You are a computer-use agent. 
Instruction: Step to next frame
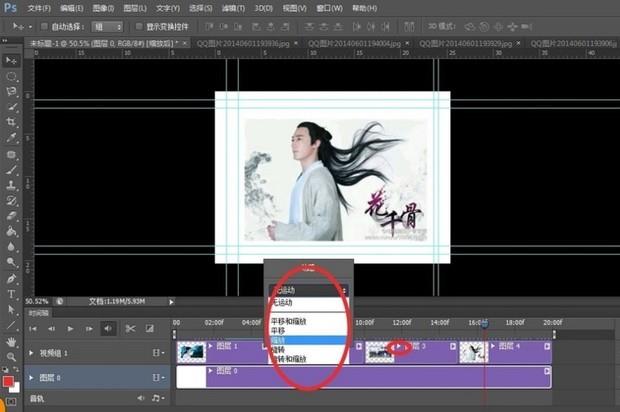pos(89,329)
